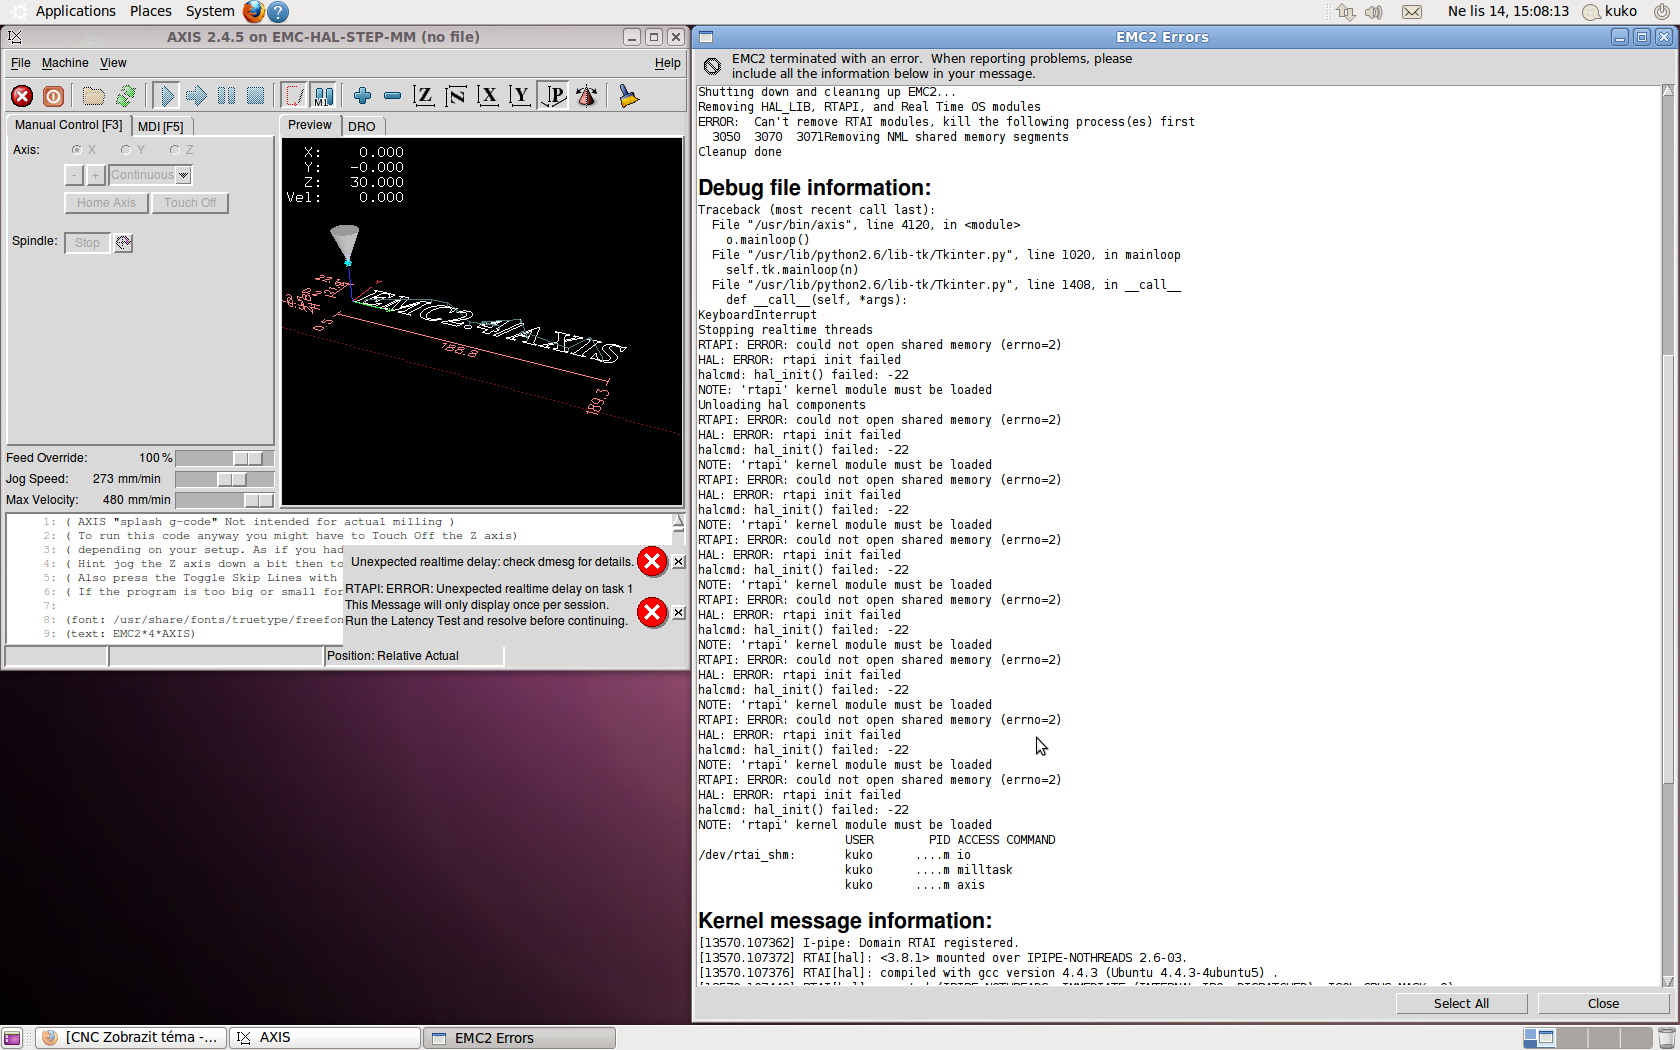Open the Machine menu
Image resolution: width=1680 pixels, height=1050 pixels.
[x=65, y=63]
